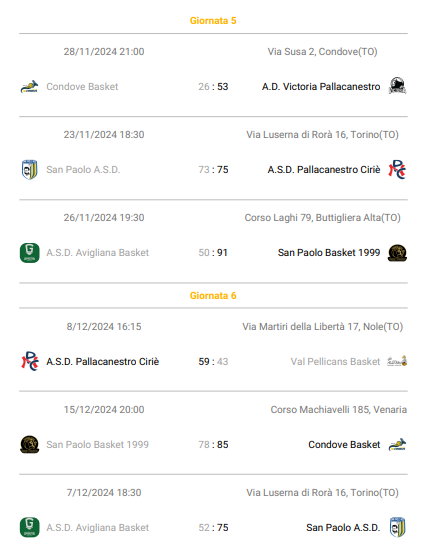Click San Paolo A.S.D. shield logo in Giornata 5
Screen dimensions: 432x557
click(29, 169)
